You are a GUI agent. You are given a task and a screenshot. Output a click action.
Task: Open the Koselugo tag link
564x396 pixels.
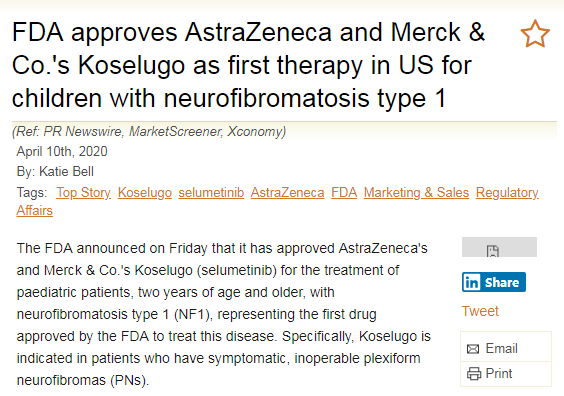(x=145, y=192)
